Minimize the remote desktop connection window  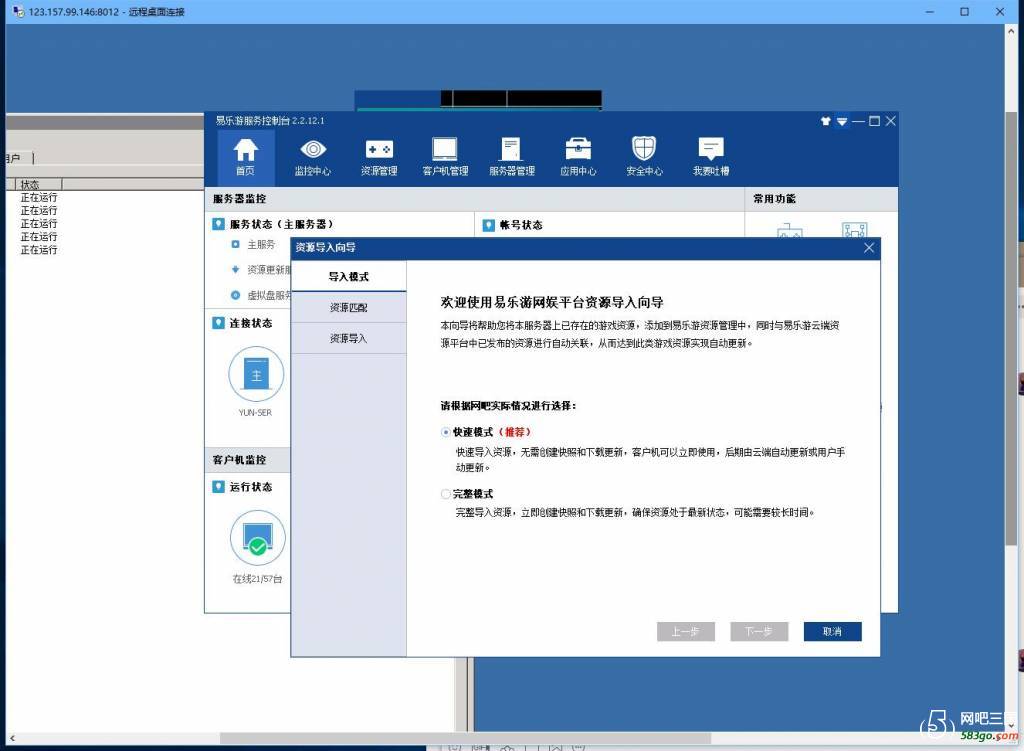coord(930,12)
